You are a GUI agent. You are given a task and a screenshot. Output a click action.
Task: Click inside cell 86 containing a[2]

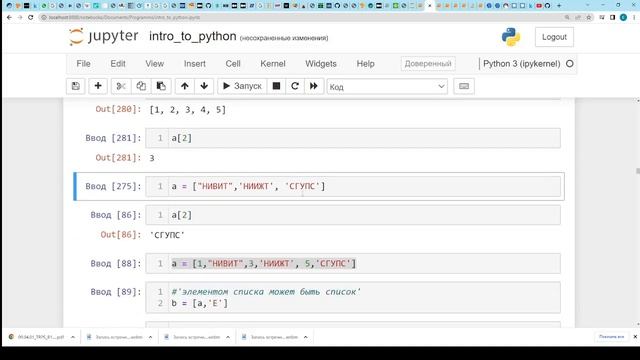click(353, 215)
